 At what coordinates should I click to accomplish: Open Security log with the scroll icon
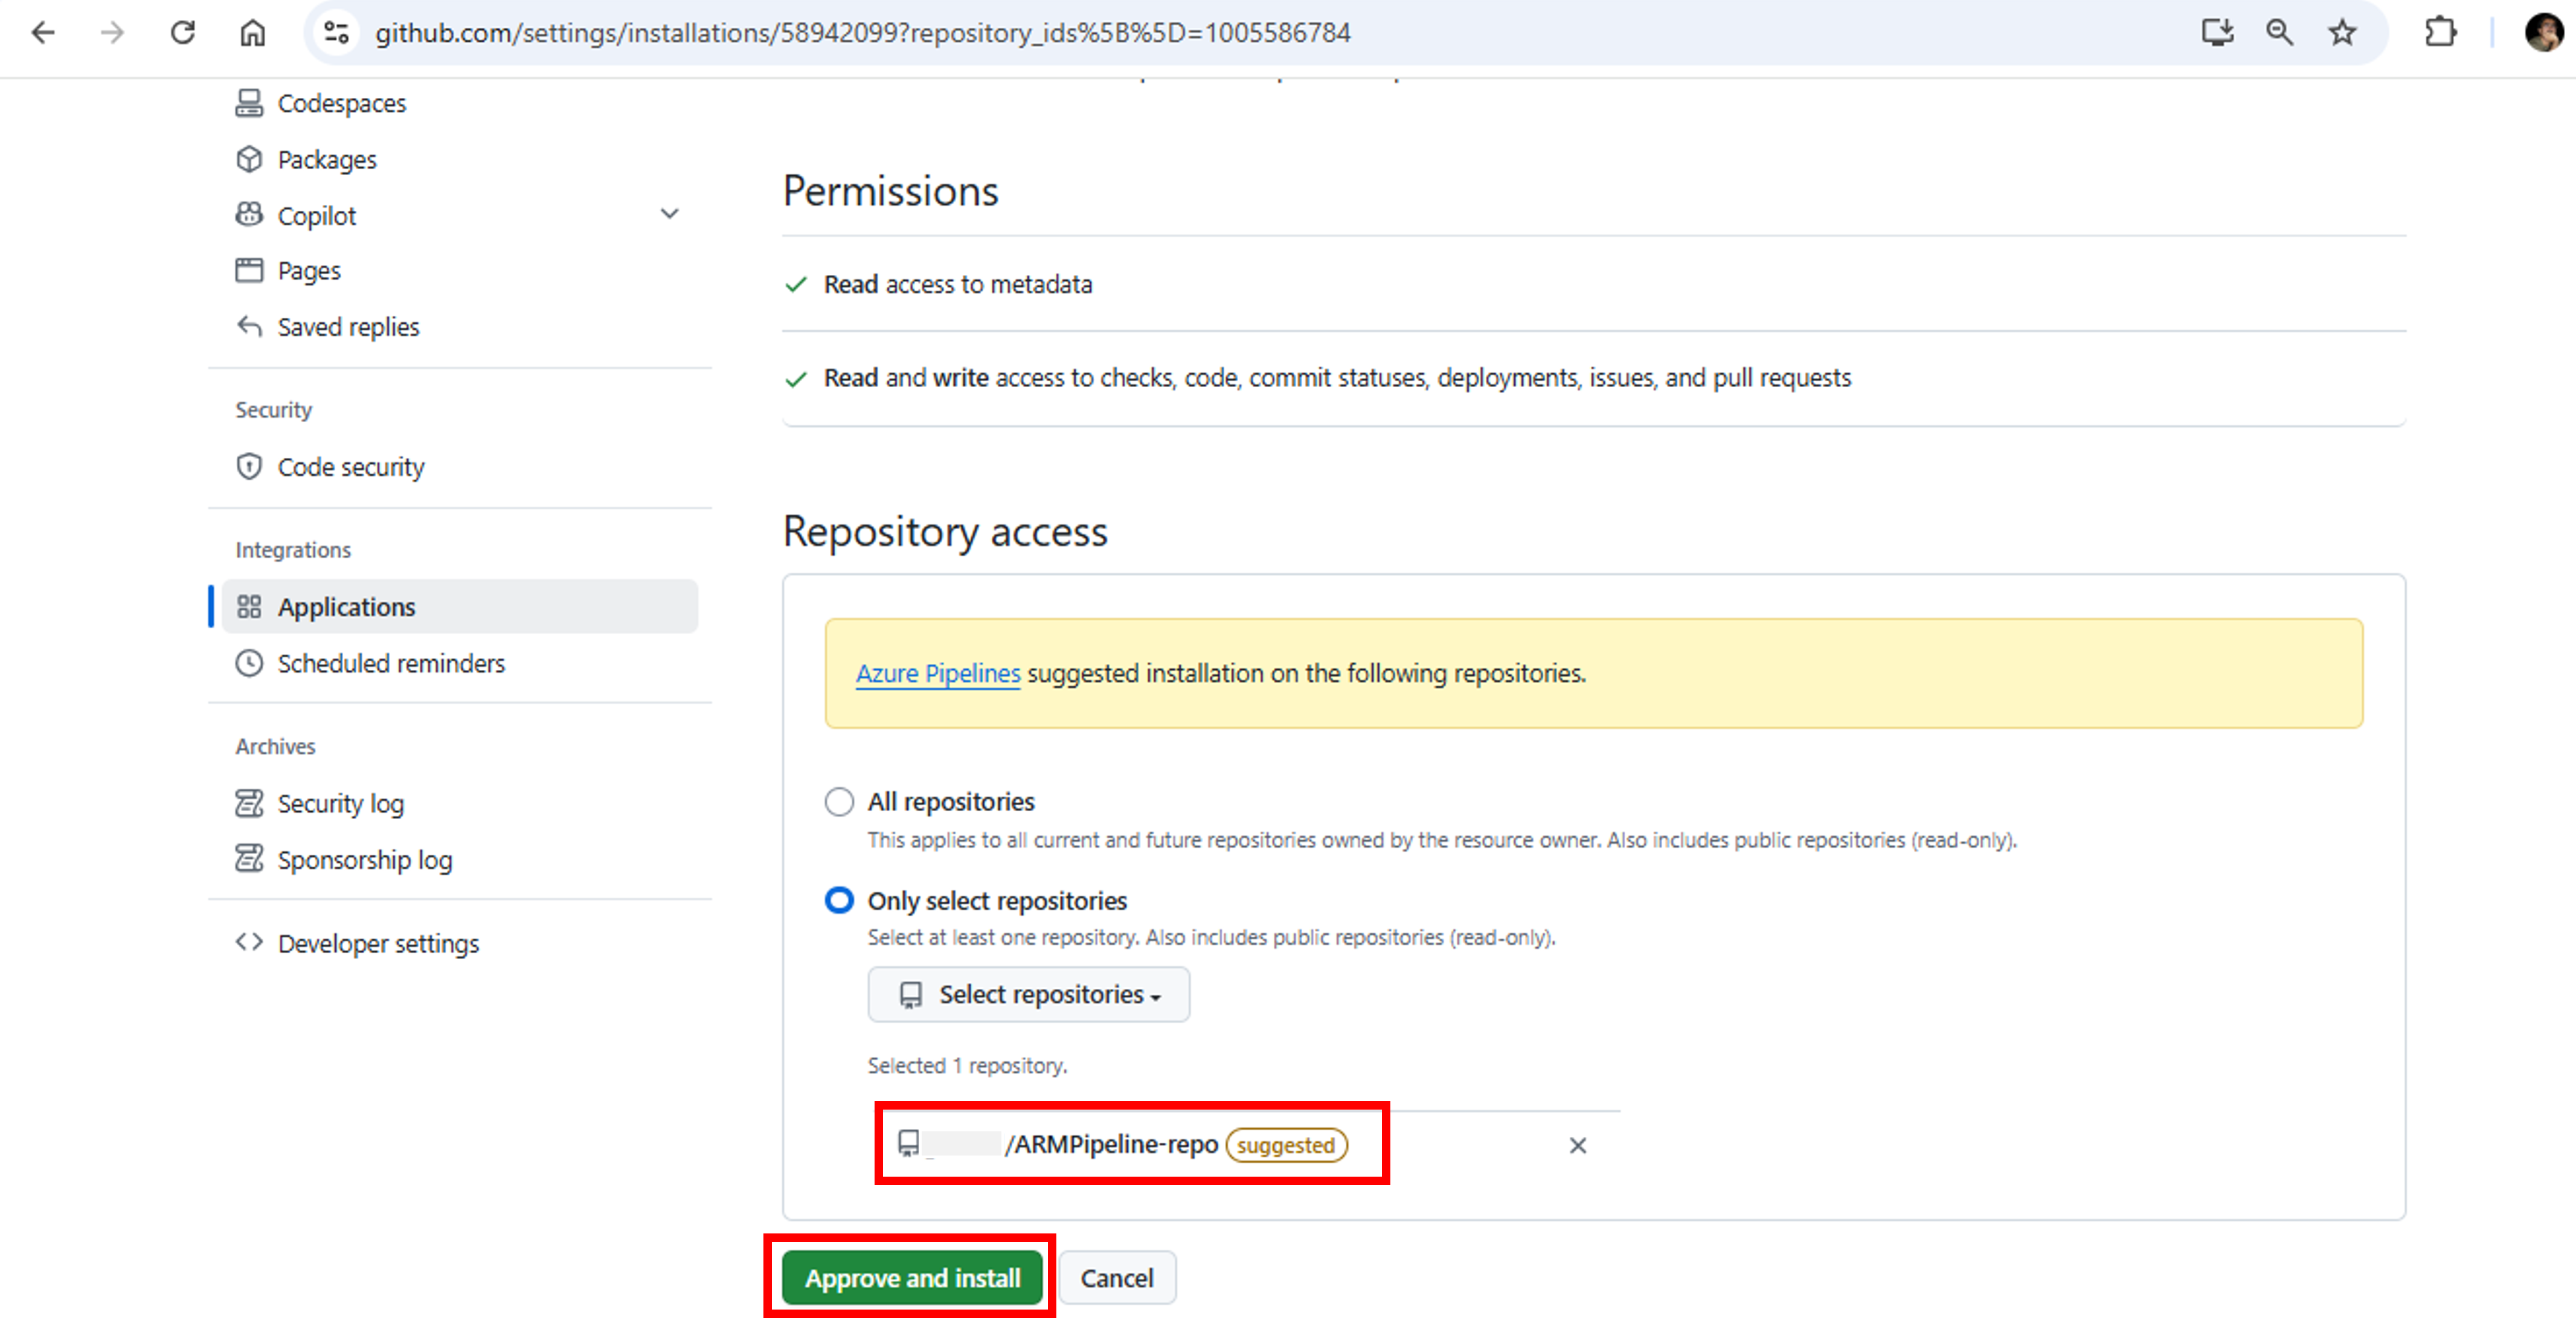[251, 803]
